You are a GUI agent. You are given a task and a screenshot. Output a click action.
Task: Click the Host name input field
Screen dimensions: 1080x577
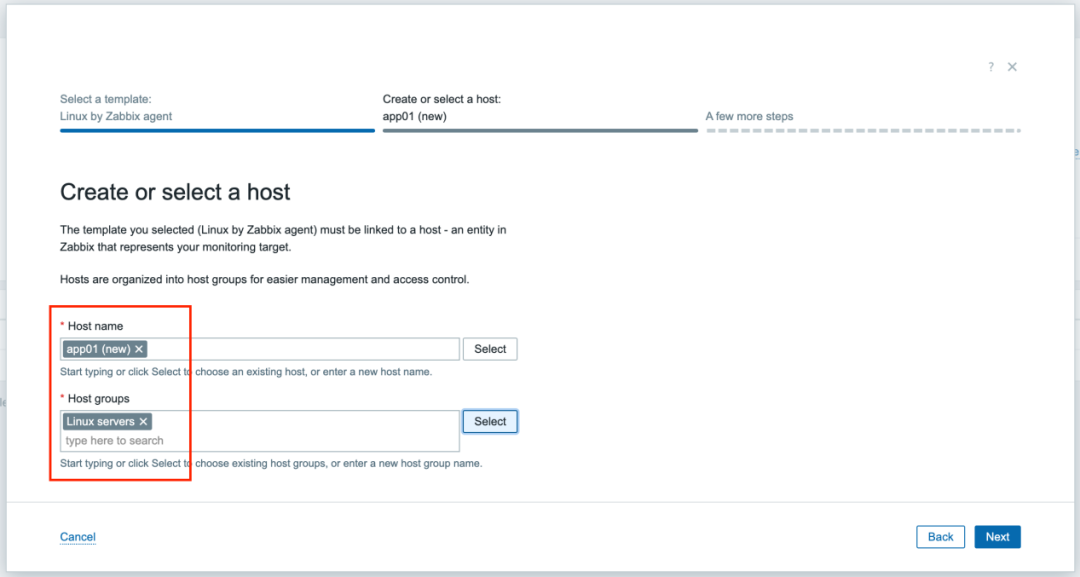pos(260,349)
